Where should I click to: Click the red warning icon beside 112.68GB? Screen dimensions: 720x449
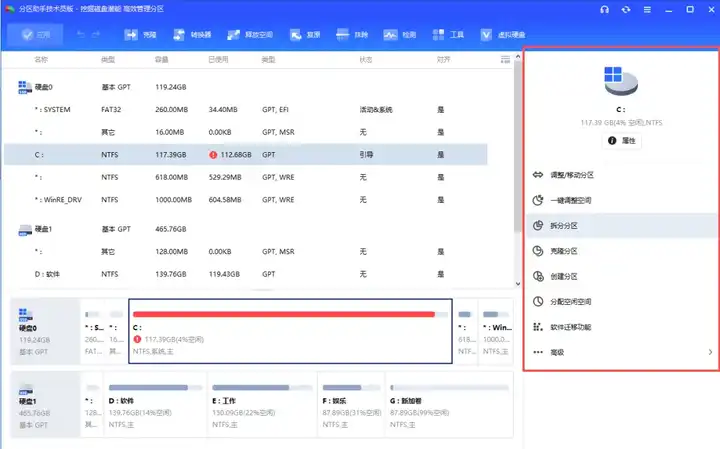click(x=213, y=155)
